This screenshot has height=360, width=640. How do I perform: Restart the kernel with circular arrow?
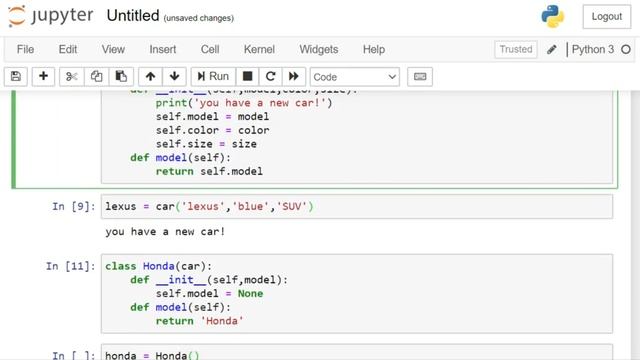tap(270, 76)
